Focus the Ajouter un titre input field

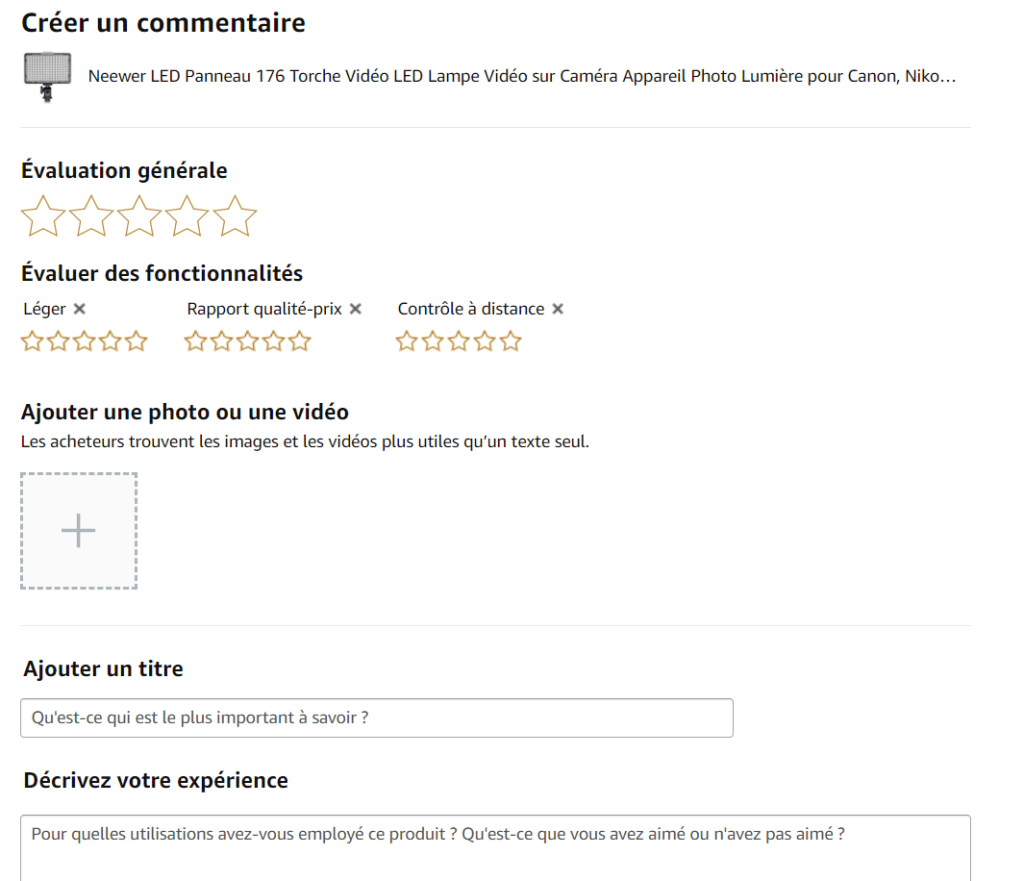377,718
